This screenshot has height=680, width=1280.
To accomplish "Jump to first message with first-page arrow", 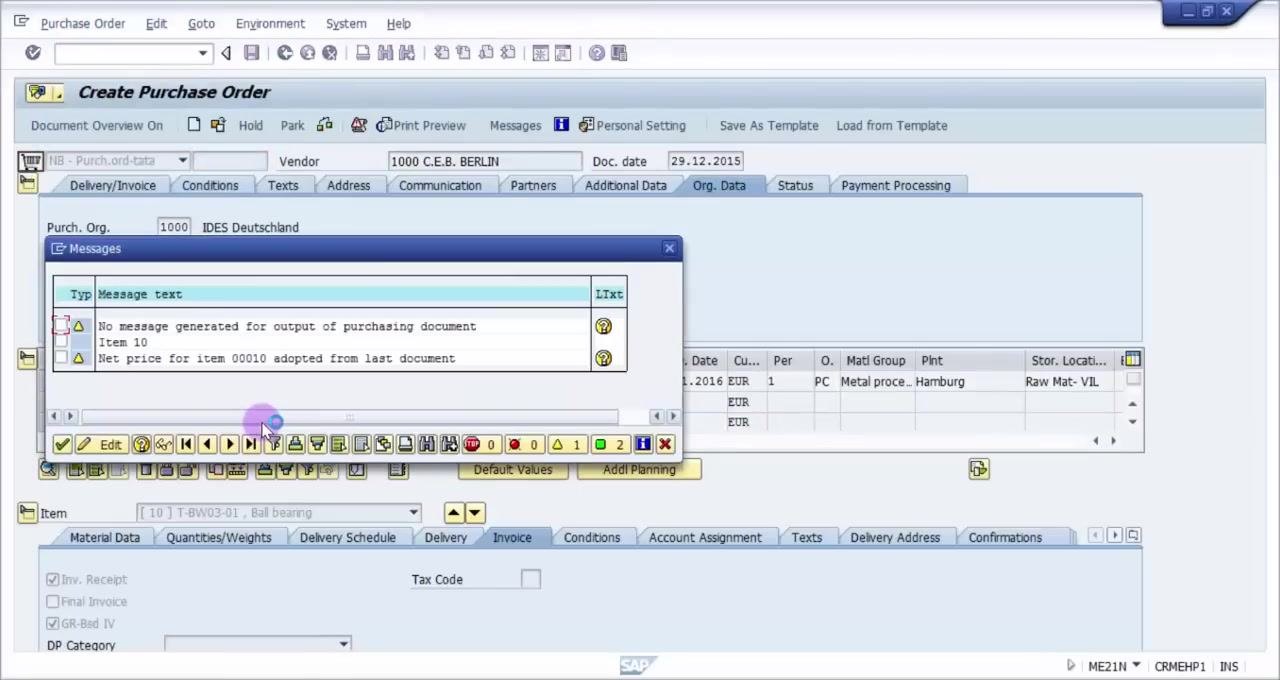I will (185, 445).
